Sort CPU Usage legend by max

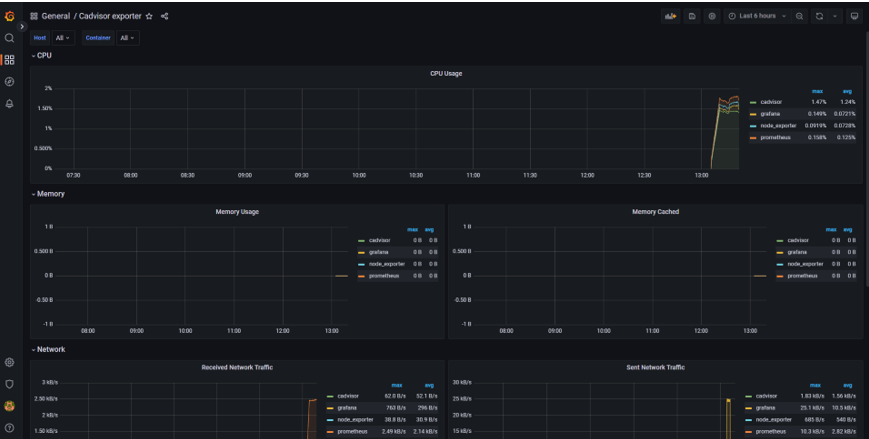pyautogui.click(x=817, y=91)
